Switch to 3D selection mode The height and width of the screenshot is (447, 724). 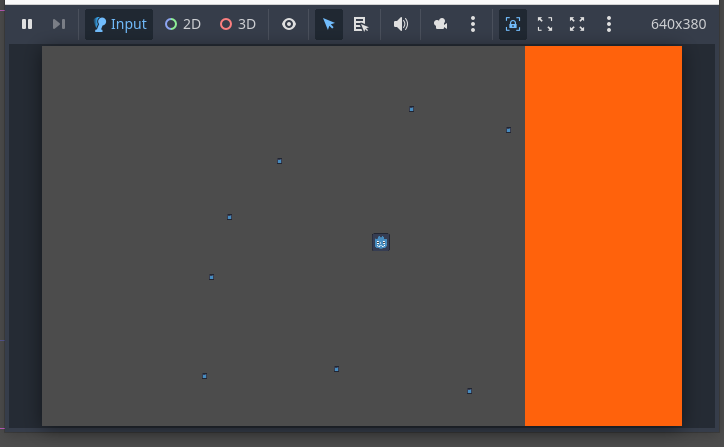pyautogui.click(x=238, y=24)
